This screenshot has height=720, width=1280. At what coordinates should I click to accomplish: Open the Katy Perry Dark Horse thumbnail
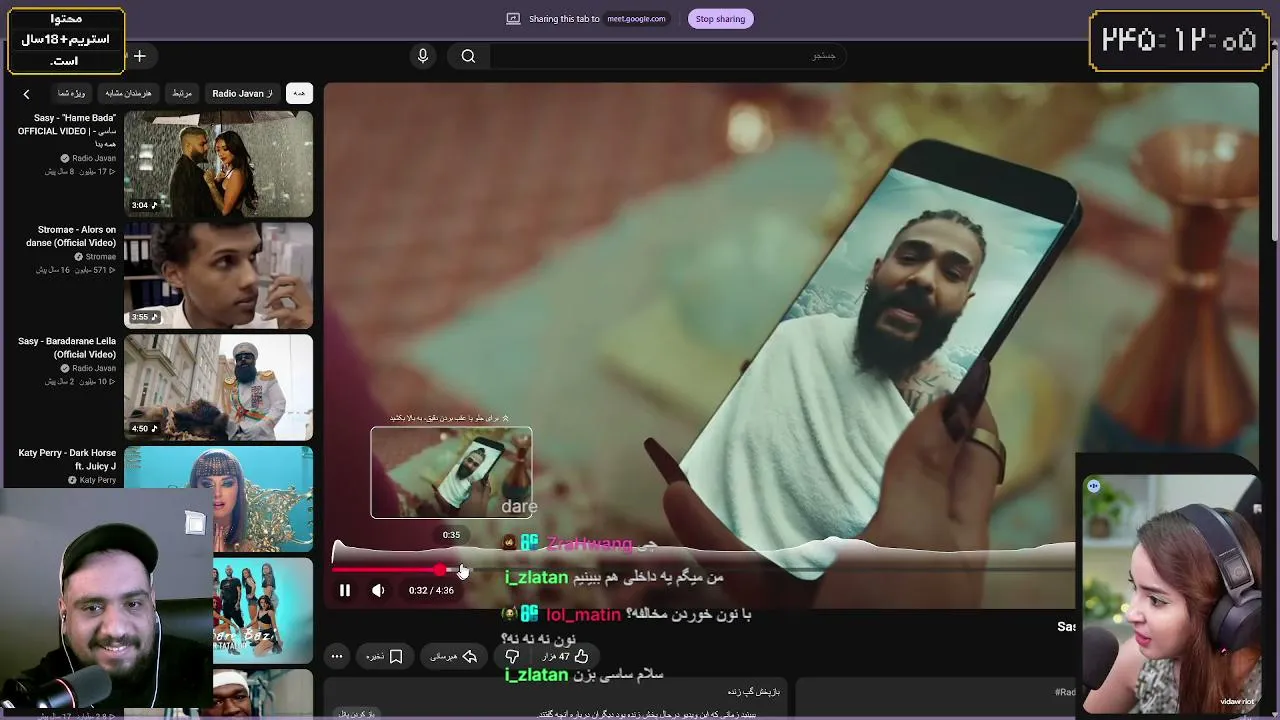218,499
